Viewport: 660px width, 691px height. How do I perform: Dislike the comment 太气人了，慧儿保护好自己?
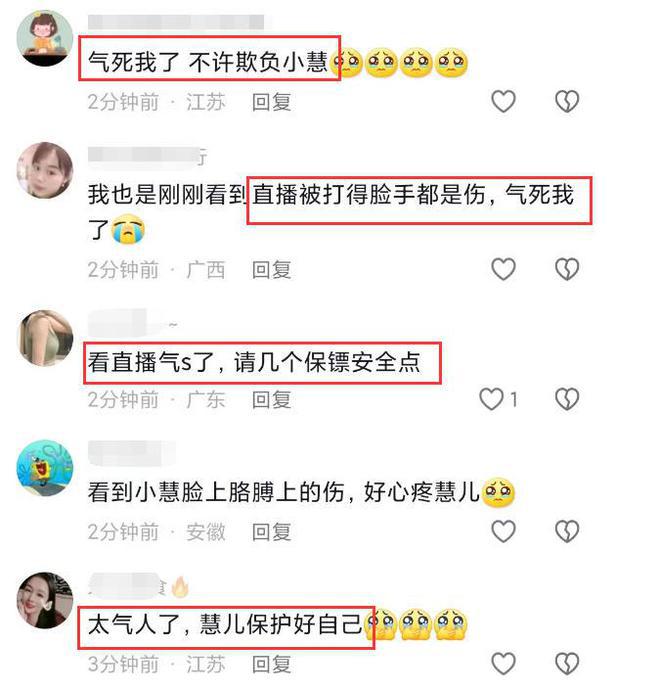(567, 663)
